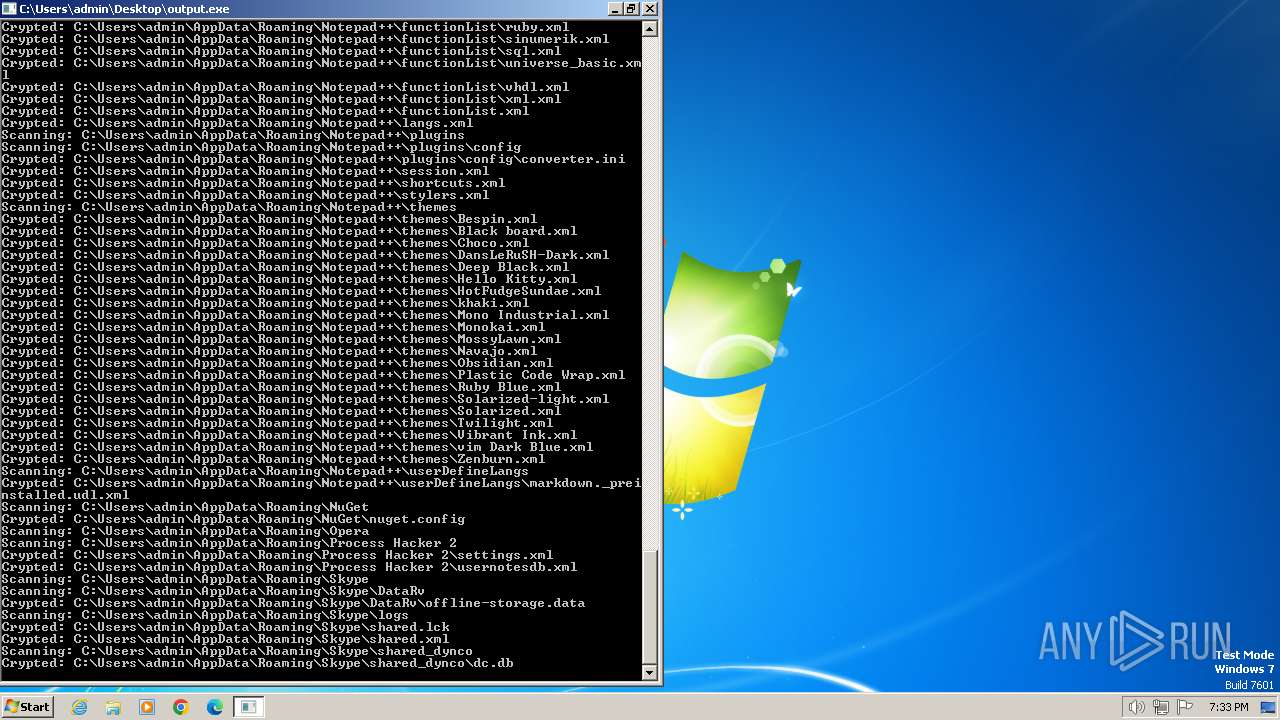Click the line ending functionList\xml.xml

click(281, 99)
